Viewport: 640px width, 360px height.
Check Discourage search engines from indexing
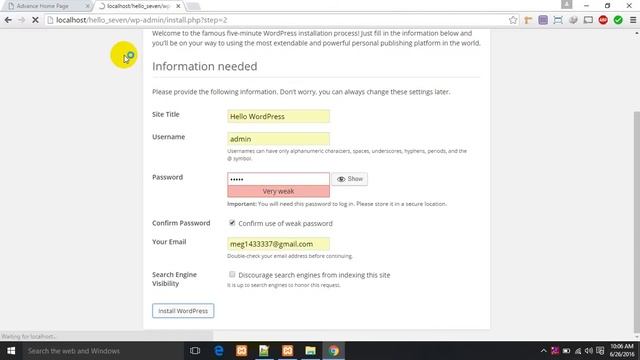[232, 274]
